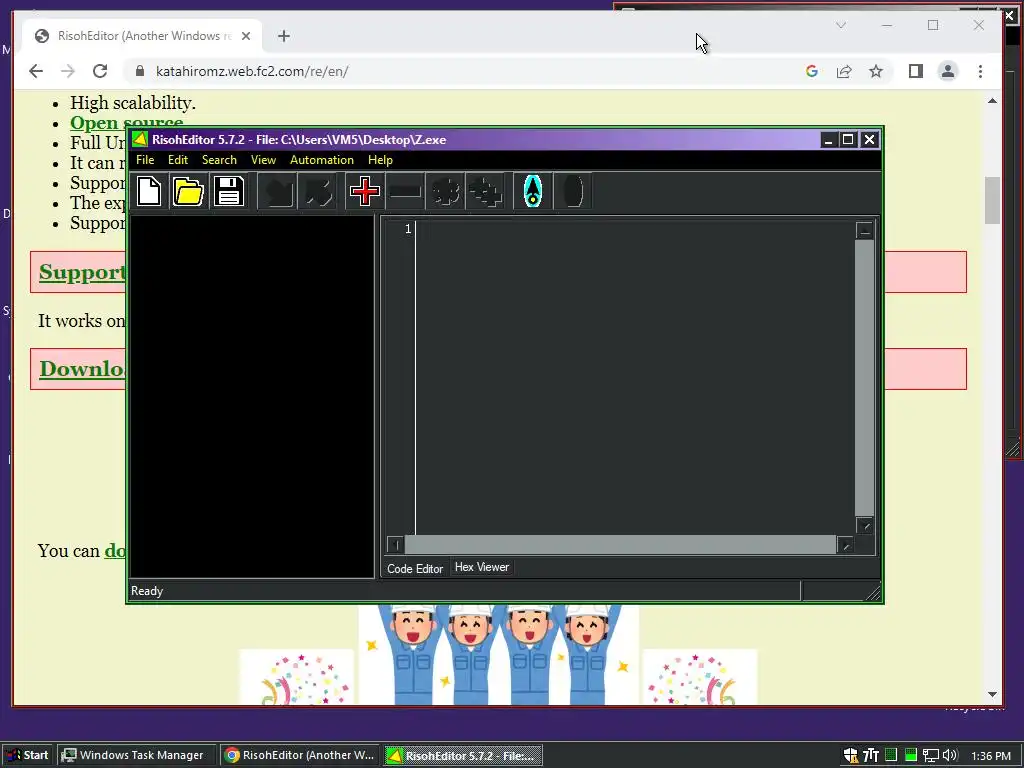Click Chrome's forward navigation arrow
1024x768 pixels.
tap(68, 71)
